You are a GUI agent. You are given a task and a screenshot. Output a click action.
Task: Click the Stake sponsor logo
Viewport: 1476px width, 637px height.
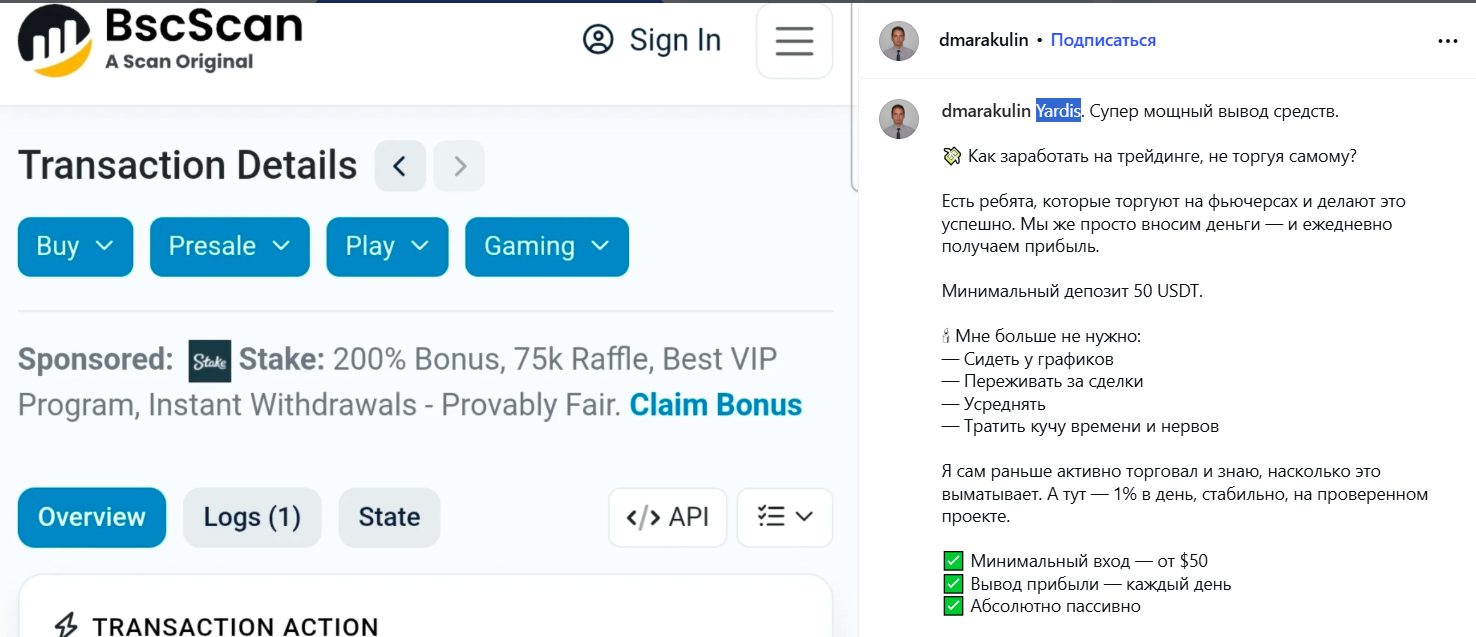point(209,361)
